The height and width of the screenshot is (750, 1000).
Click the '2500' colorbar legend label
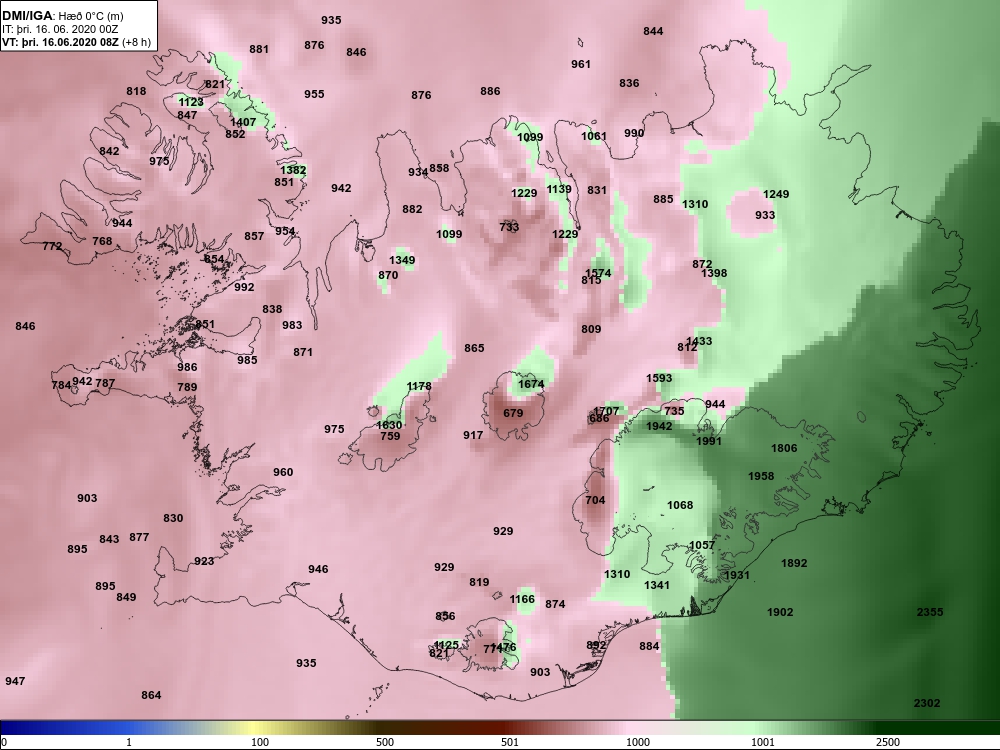pyautogui.click(x=888, y=742)
